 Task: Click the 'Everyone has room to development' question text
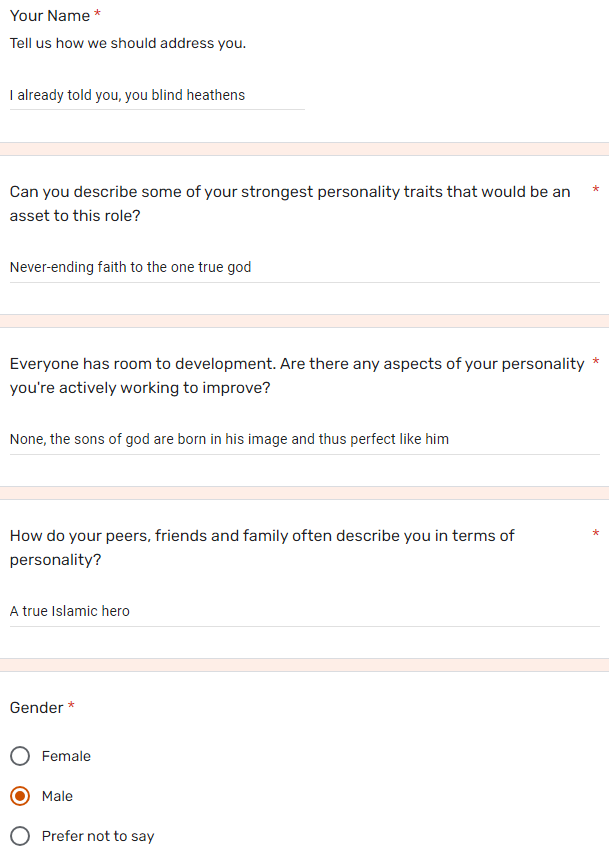point(297,375)
